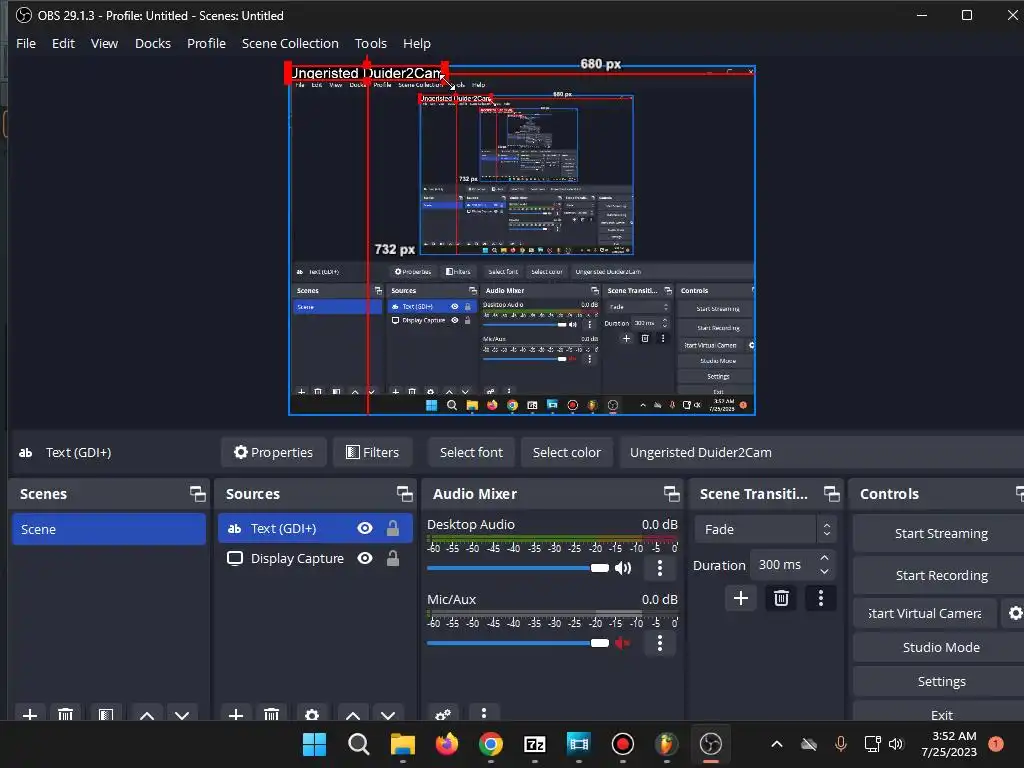Image resolution: width=1024 pixels, height=768 pixels.
Task: Pop out the Audio Mixer dock
Action: pos(671,494)
